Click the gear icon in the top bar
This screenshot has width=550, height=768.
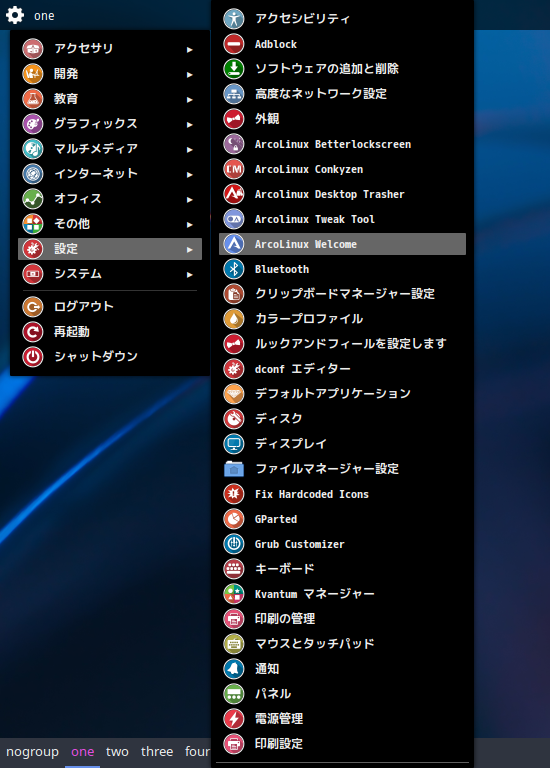click(x=15, y=15)
